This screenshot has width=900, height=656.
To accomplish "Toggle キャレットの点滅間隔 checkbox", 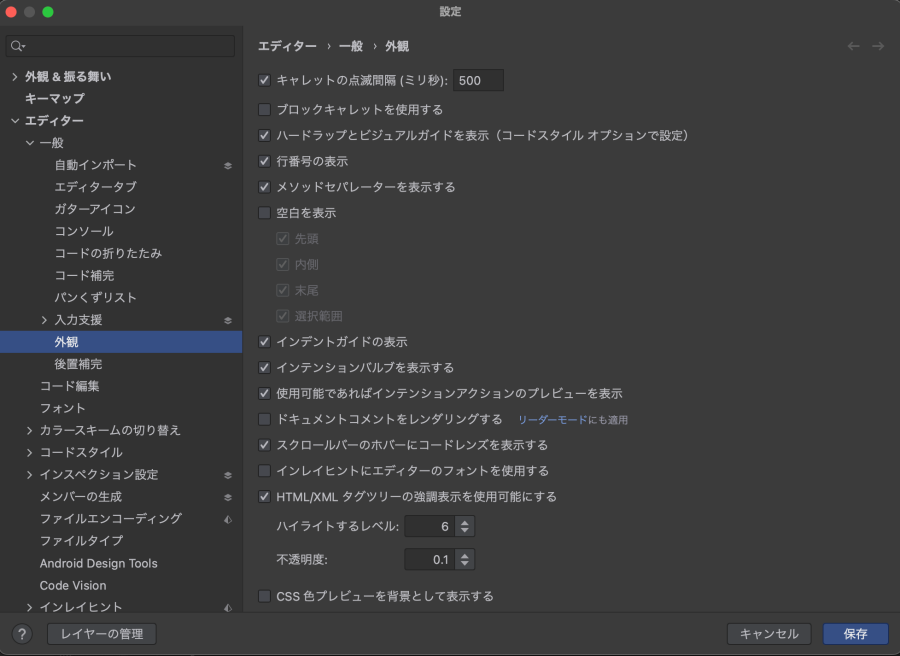I will 265,80.
